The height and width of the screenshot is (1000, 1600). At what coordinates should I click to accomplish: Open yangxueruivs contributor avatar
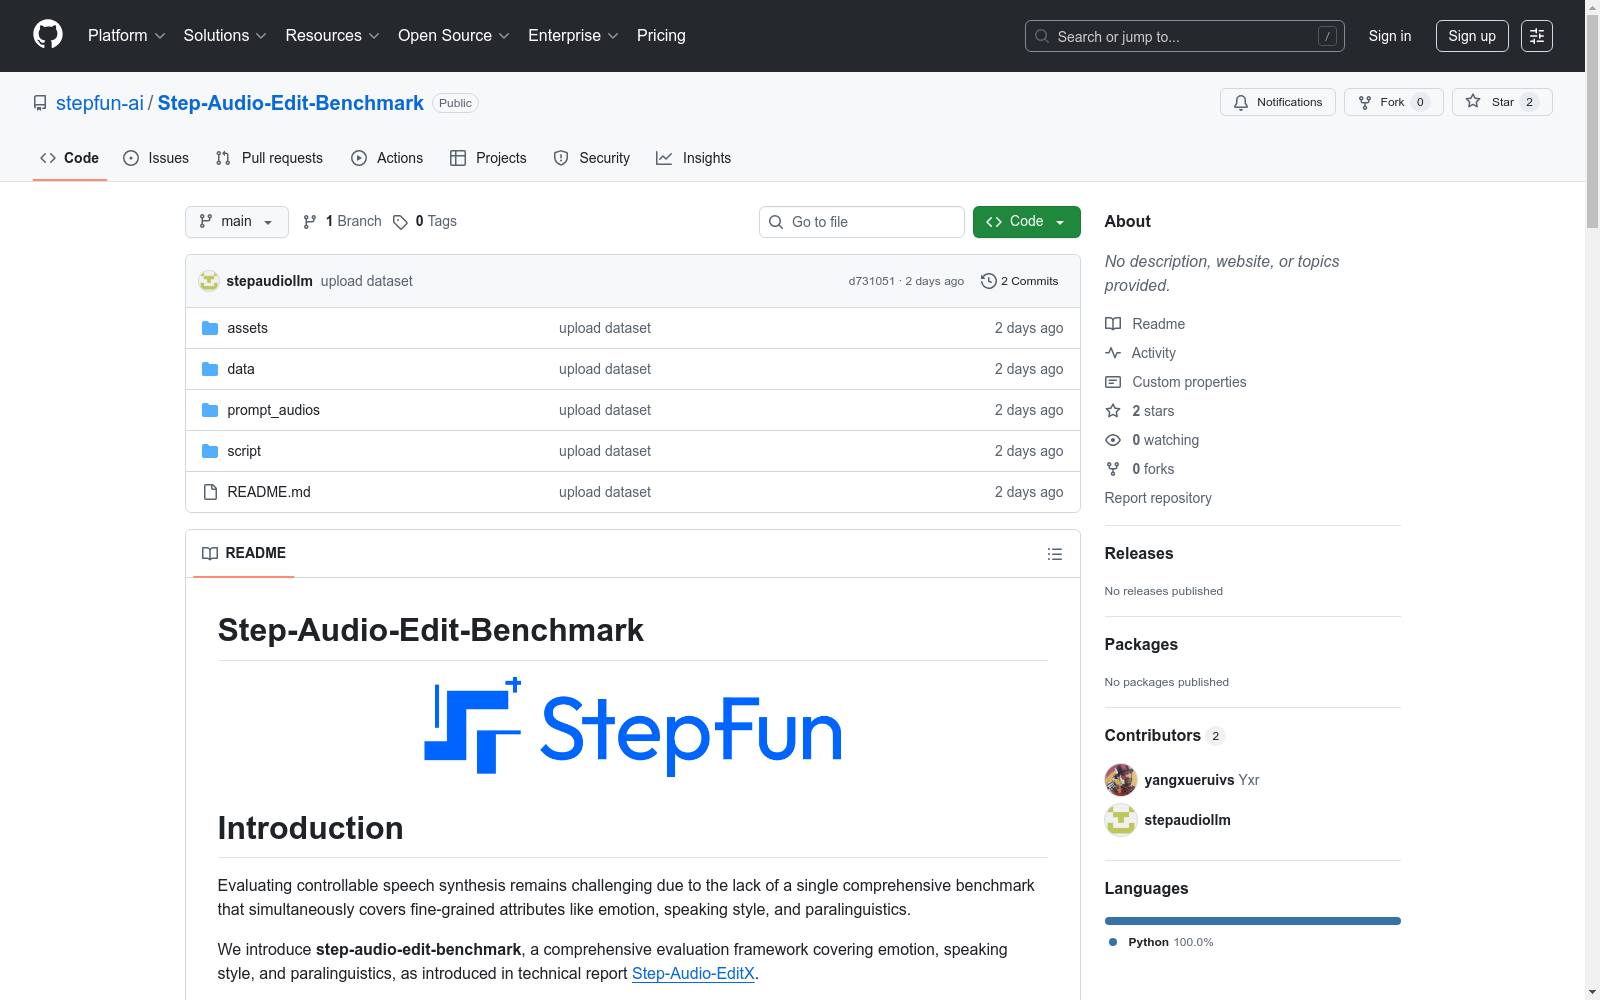pyautogui.click(x=1121, y=780)
